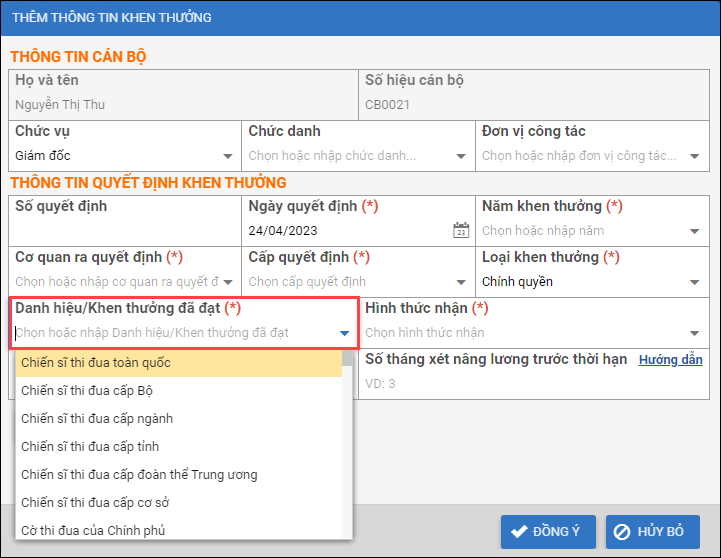Screen dimensions: 721x558
Task: Open Cấp quyết định dropdown
Action: (461, 282)
